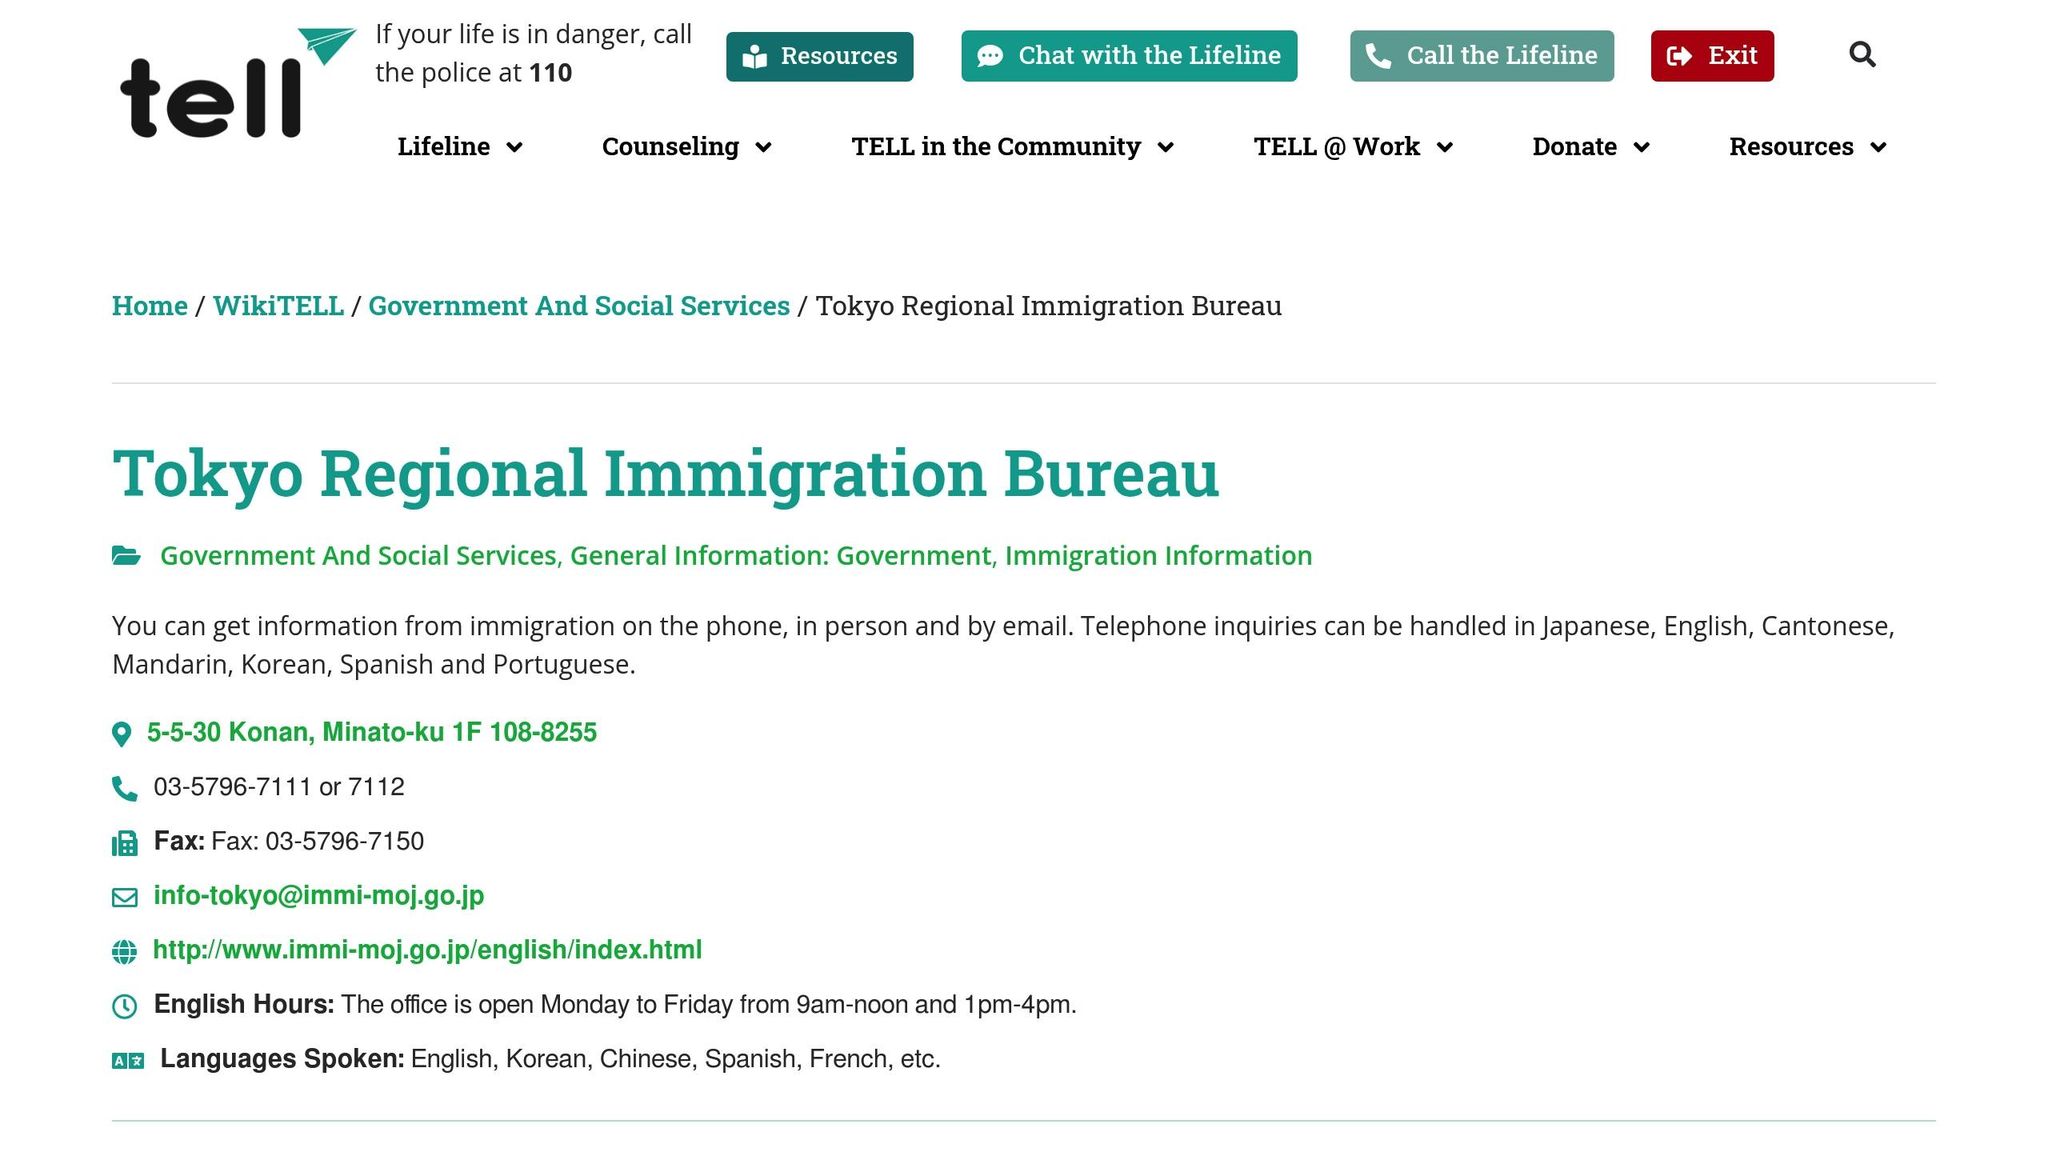Open the 5-5-30 Konan address link
Image resolution: width=2048 pixels, height=1152 pixels.
coord(372,733)
